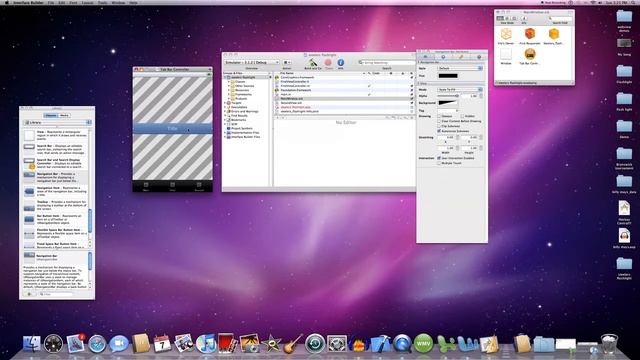Pick the Toolbar item in Library list
Screen dimensions: 640x360
tap(55, 204)
